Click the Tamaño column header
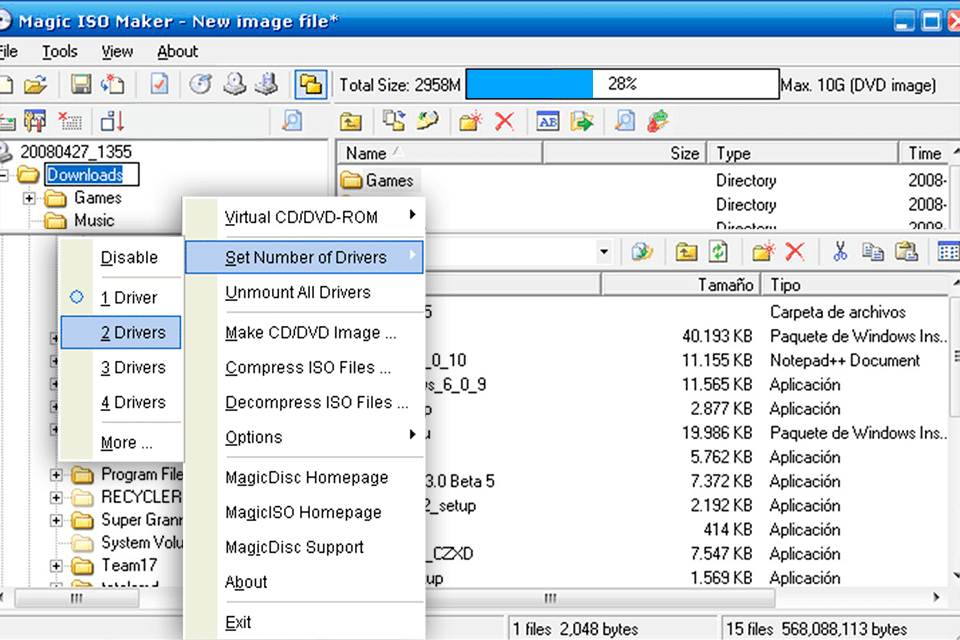This screenshot has width=960, height=640. tap(681, 285)
